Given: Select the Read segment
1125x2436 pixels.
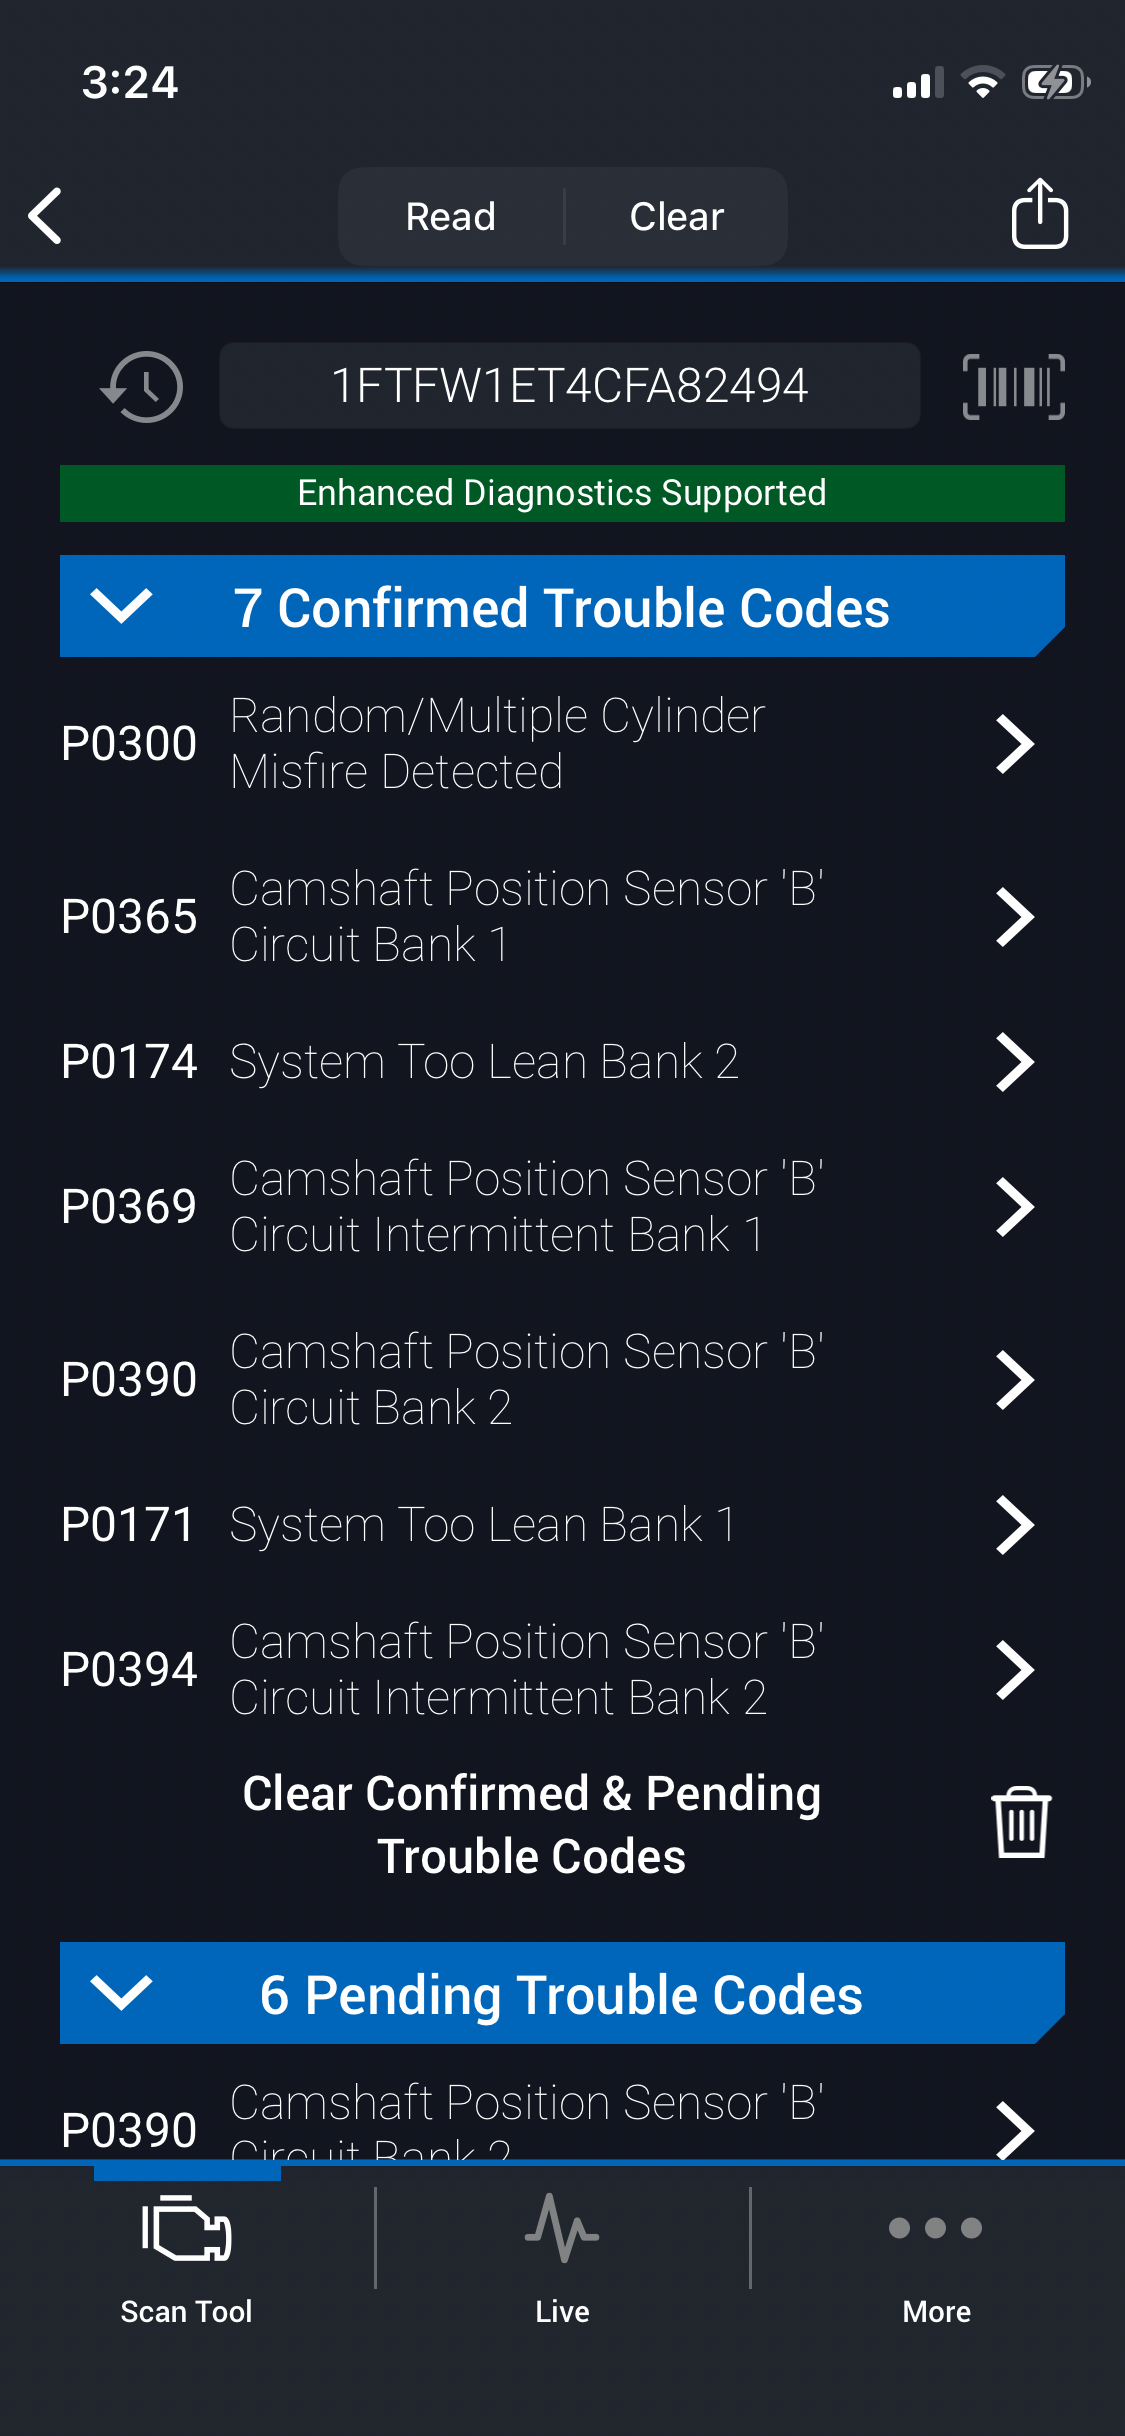Looking at the screenshot, I should (451, 217).
